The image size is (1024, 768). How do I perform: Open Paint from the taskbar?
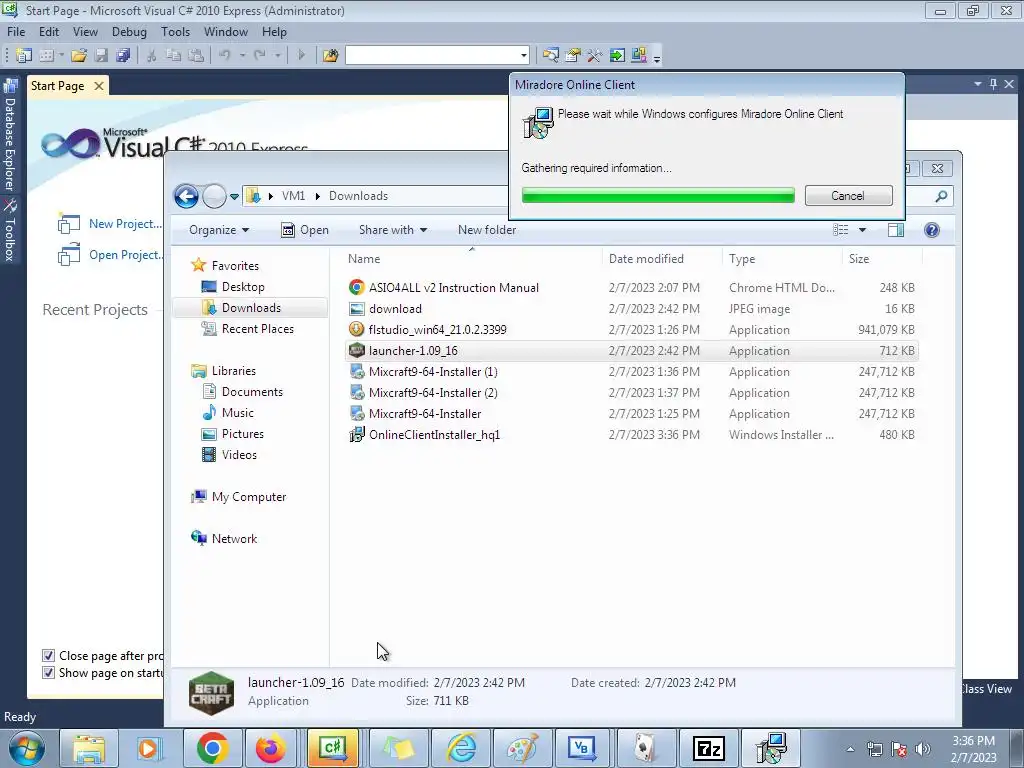pos(522,748)
